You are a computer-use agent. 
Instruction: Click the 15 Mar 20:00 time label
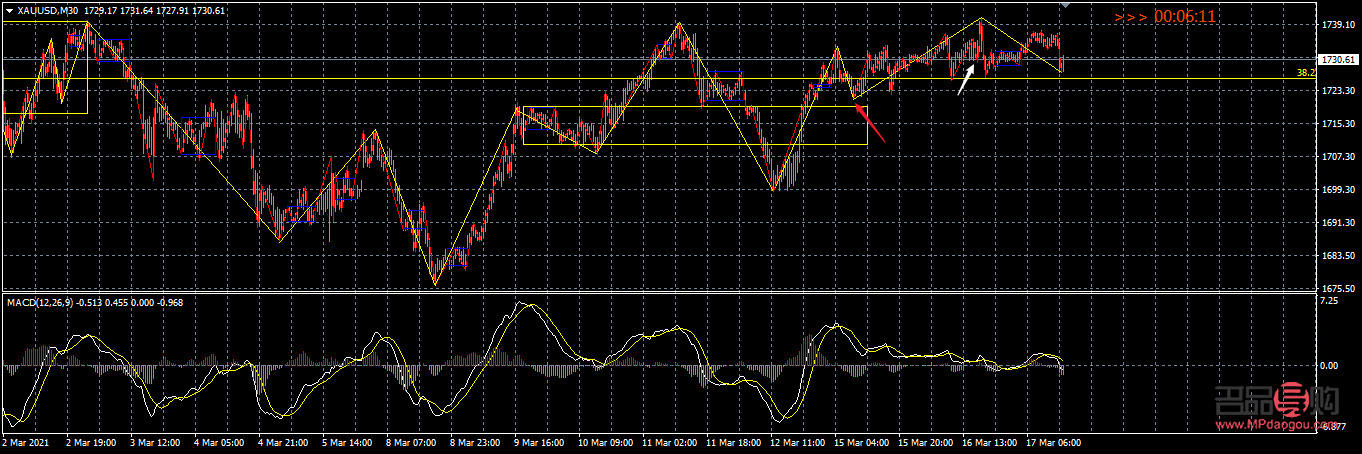pyautogui.click(x=925, y=441)
